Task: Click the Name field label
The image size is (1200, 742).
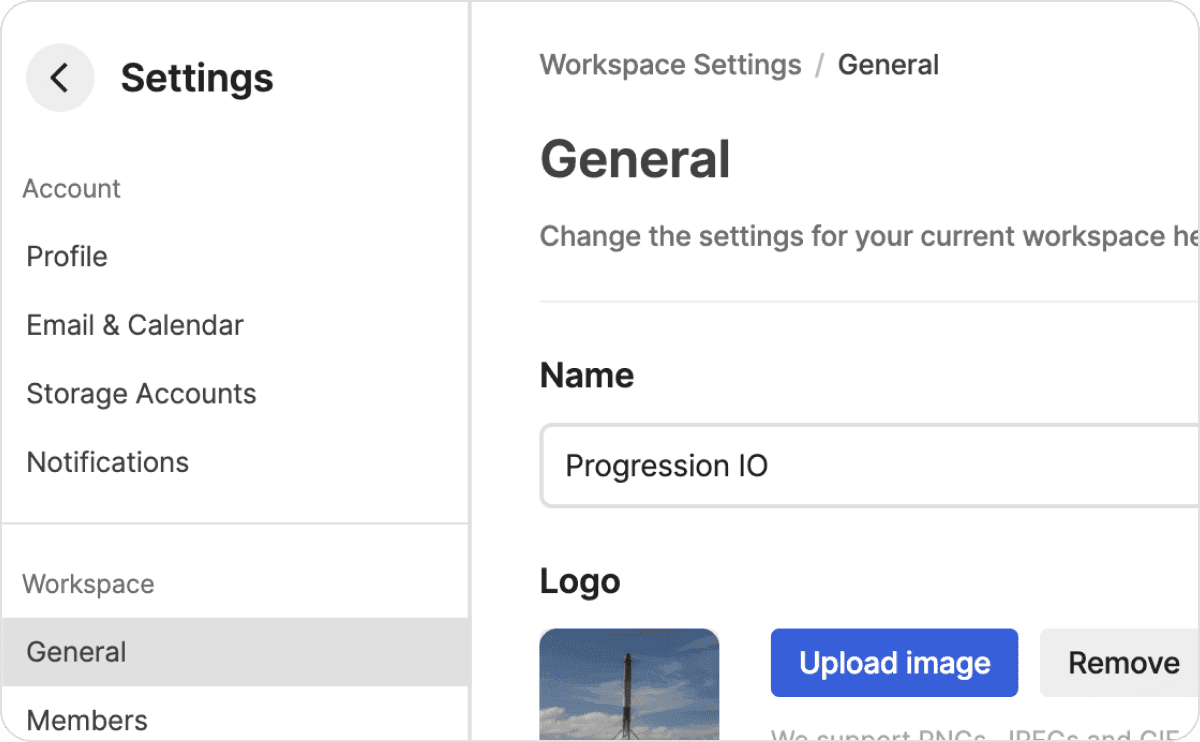Action: (x=587, y=376)
